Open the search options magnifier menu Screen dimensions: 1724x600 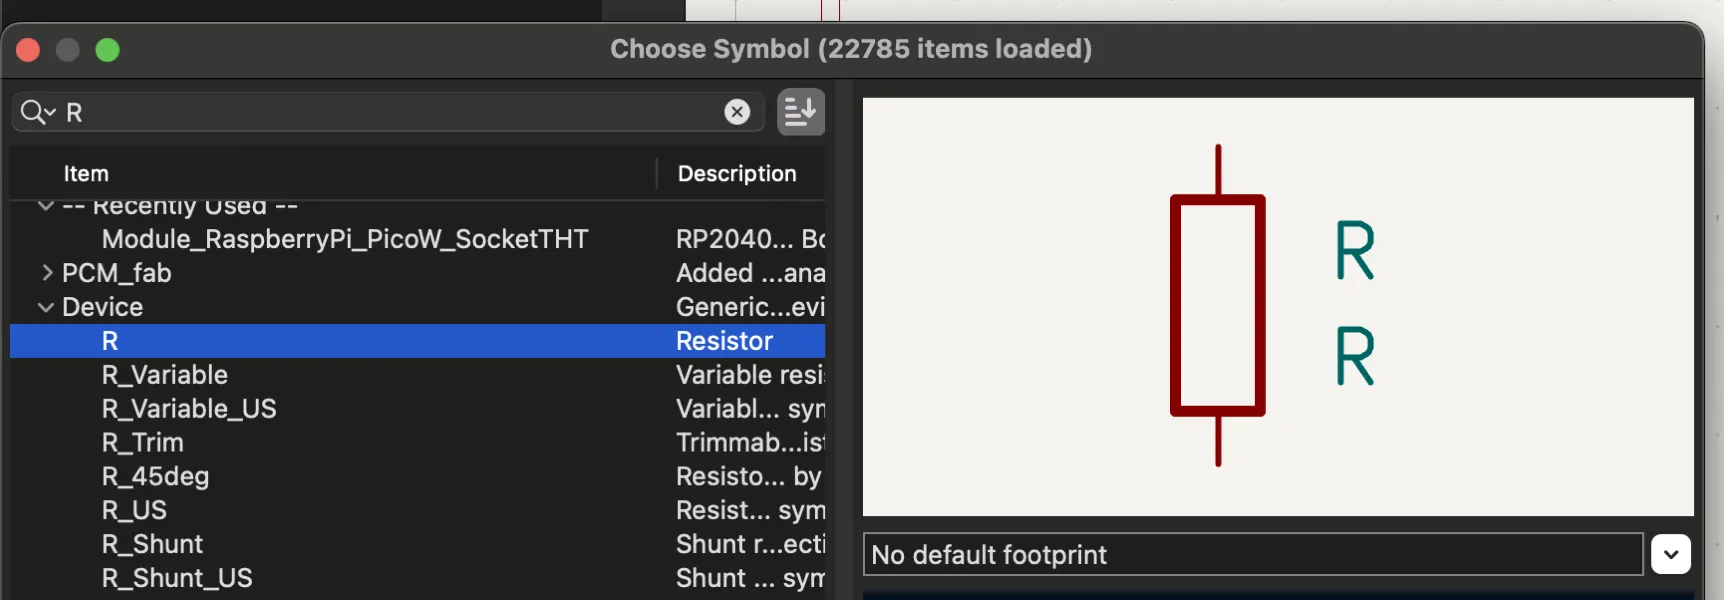tap(37, 112)
